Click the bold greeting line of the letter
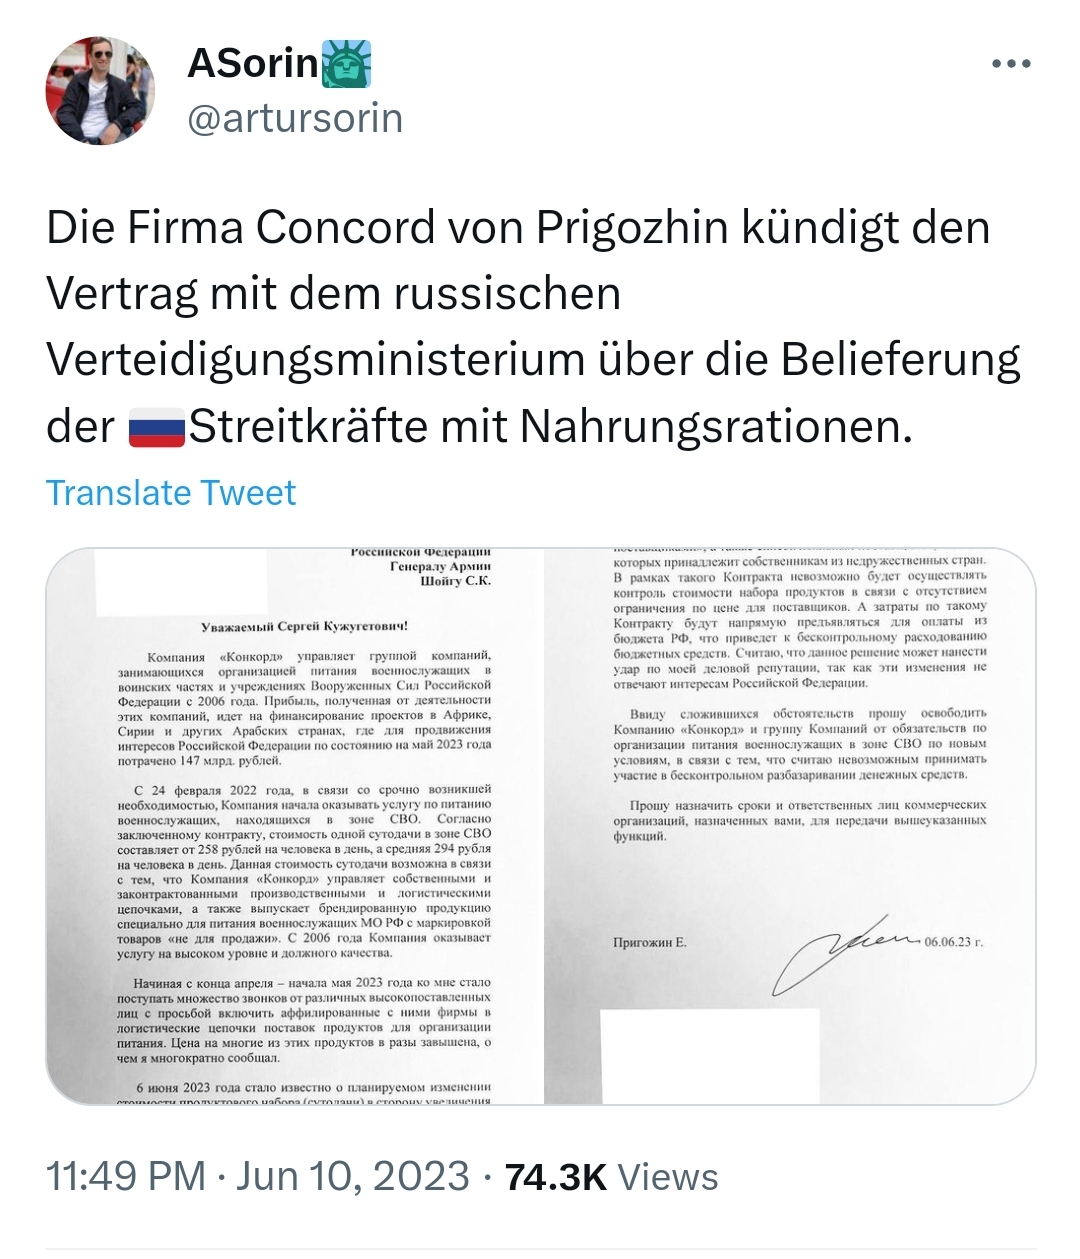Viewport: 1080px width, 1259px height. 304,627
